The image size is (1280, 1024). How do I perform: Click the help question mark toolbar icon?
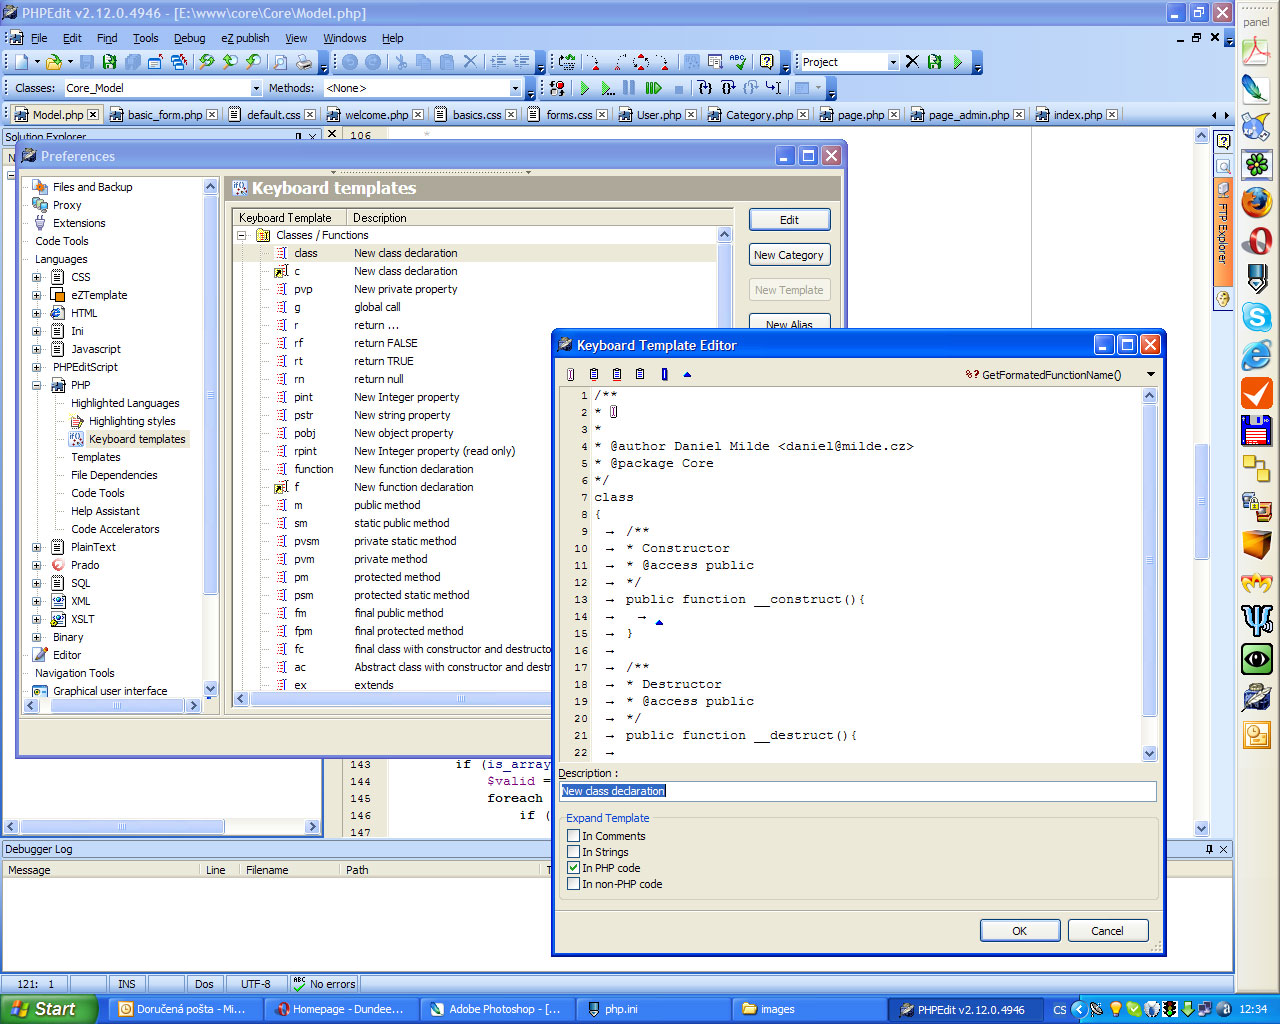click(767, 62)
